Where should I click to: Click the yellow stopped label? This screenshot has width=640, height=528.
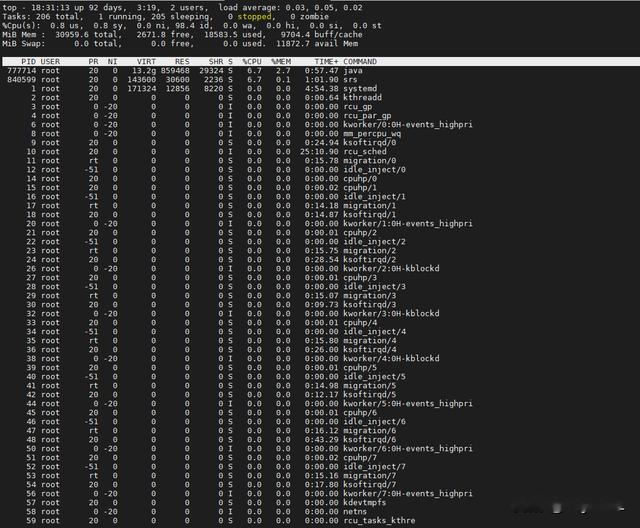(x=254, y=16)
